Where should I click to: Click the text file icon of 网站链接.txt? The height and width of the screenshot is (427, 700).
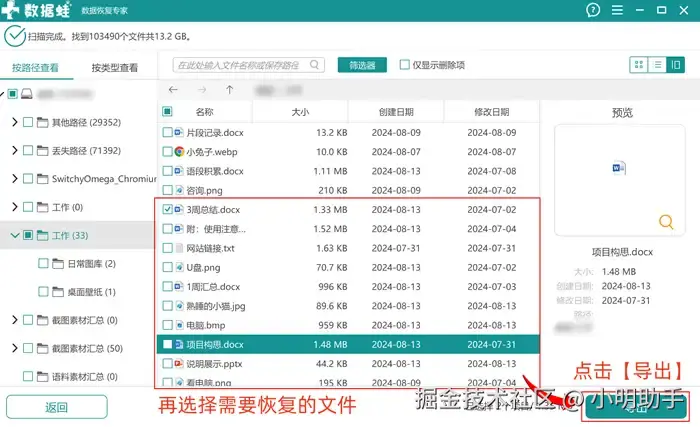point(179,248)
